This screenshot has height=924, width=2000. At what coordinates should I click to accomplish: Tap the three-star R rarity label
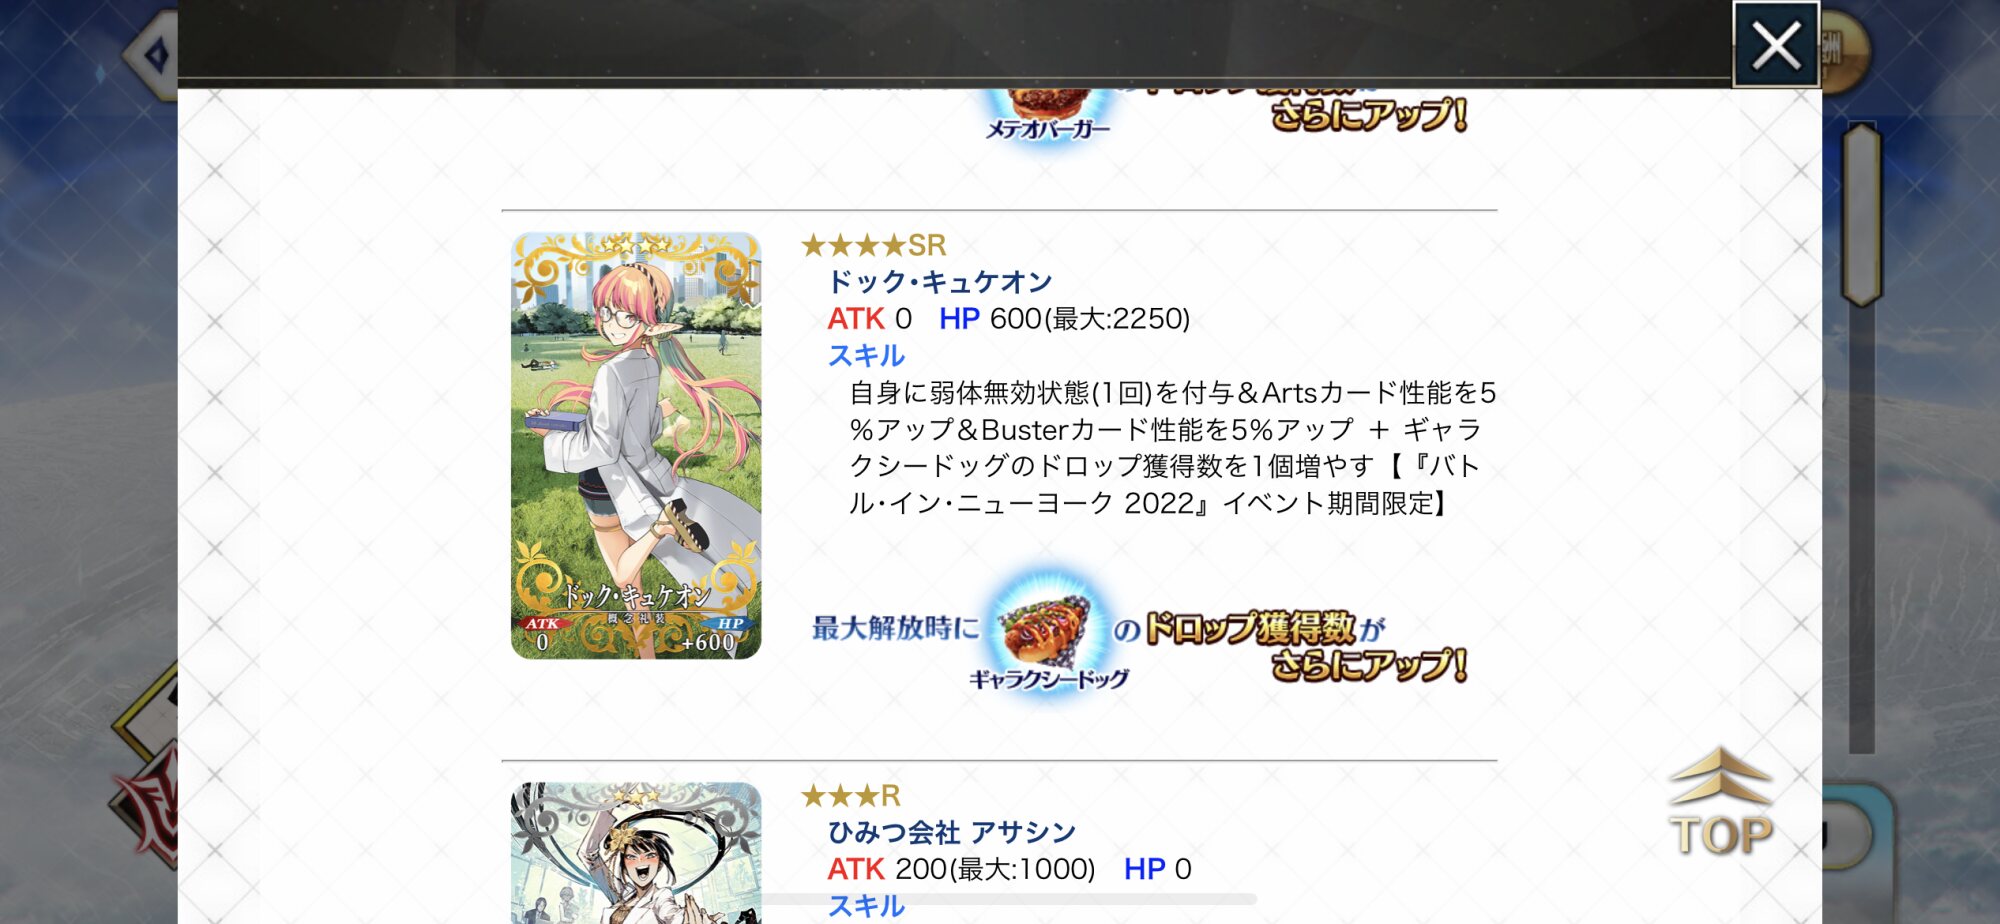click(851, 796)
